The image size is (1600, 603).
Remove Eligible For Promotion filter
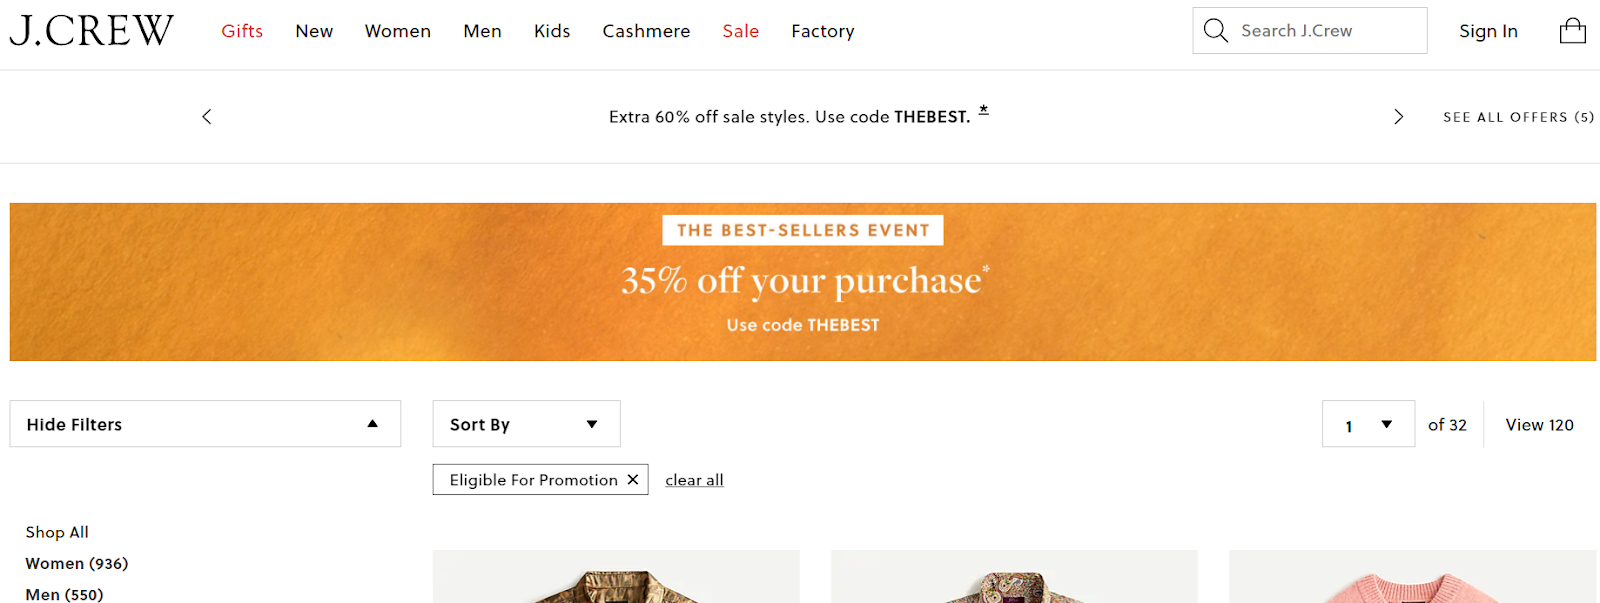point(633,480)
